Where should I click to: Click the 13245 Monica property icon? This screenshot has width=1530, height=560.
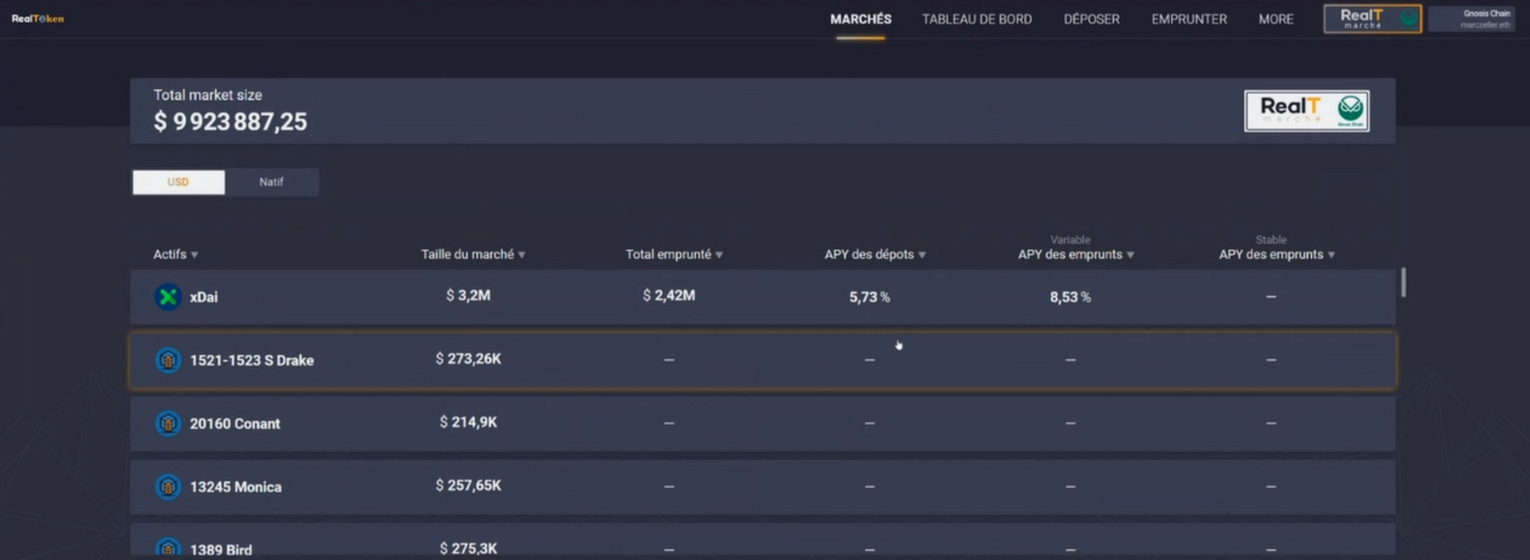click(x=168, y=487)
